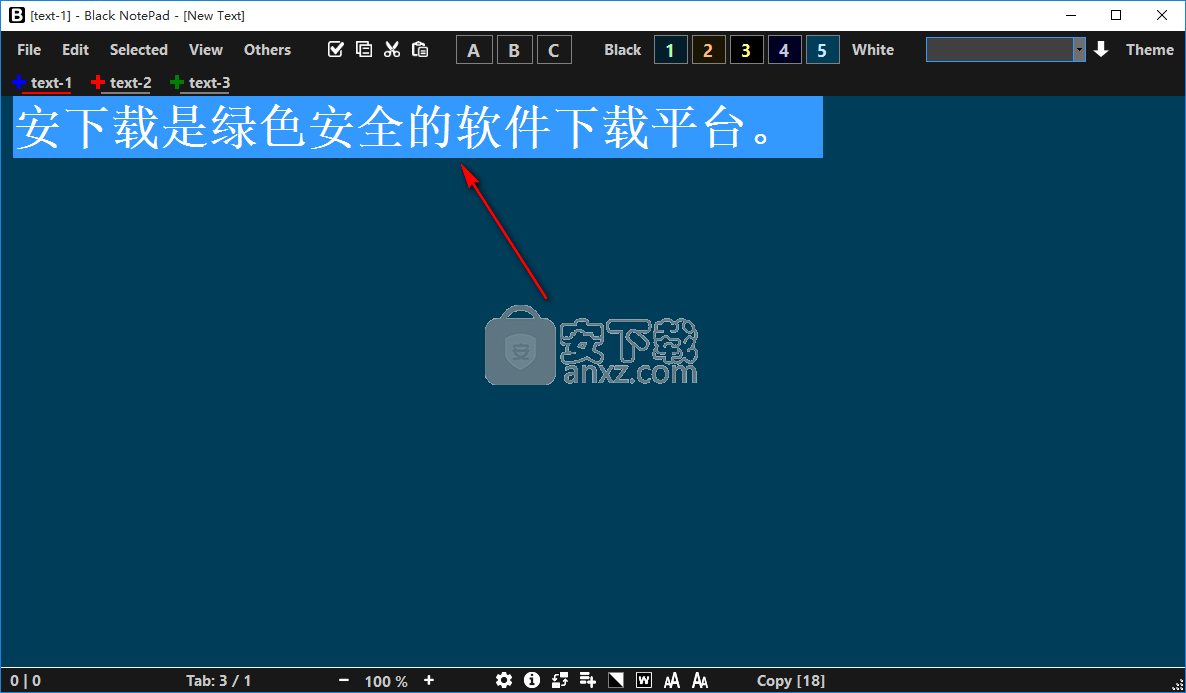Select color theme swatch 5

click(822, 50)
